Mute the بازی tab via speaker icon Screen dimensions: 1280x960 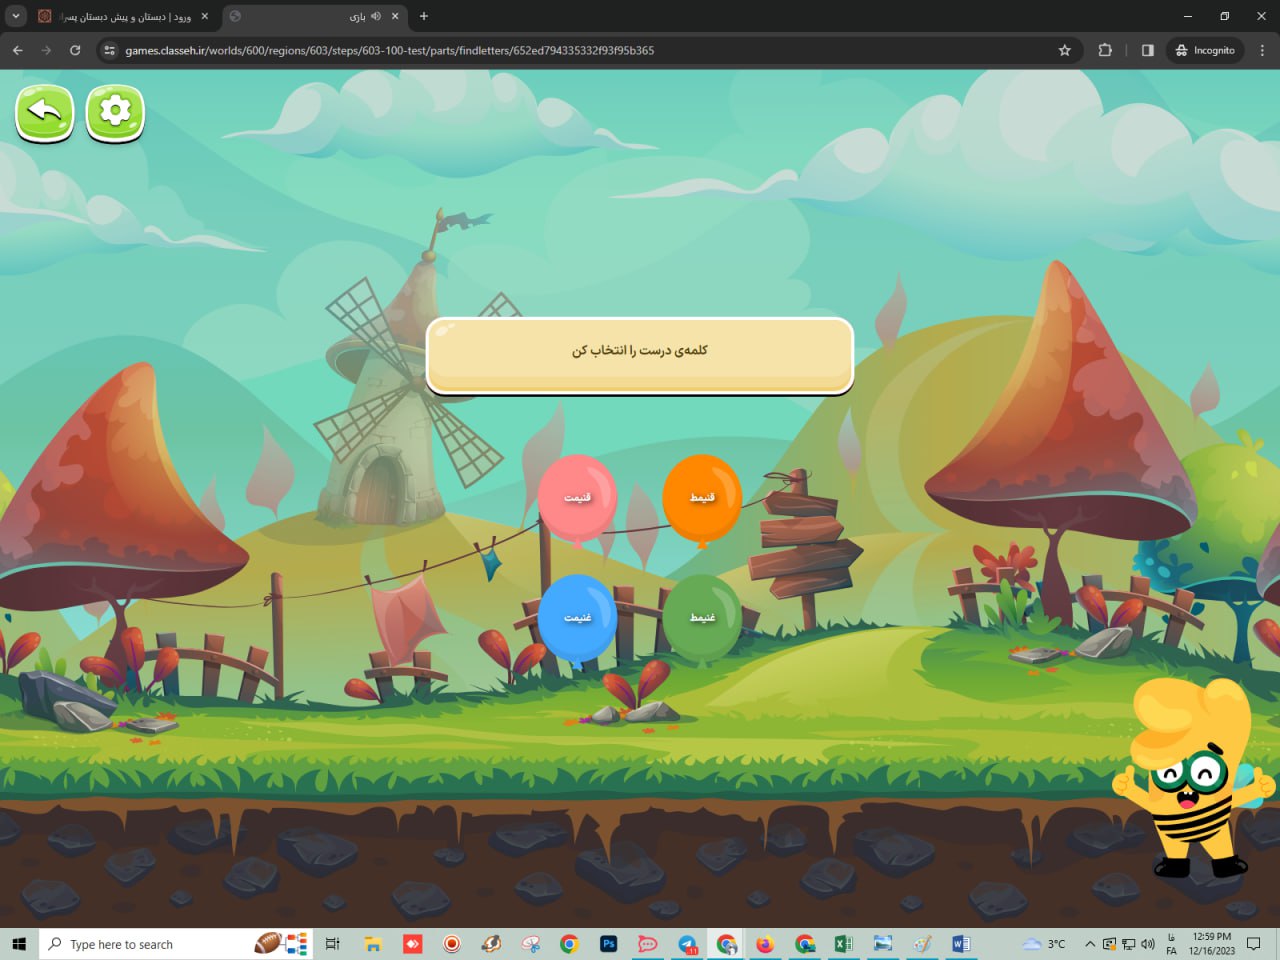click(x=376, y=16)
